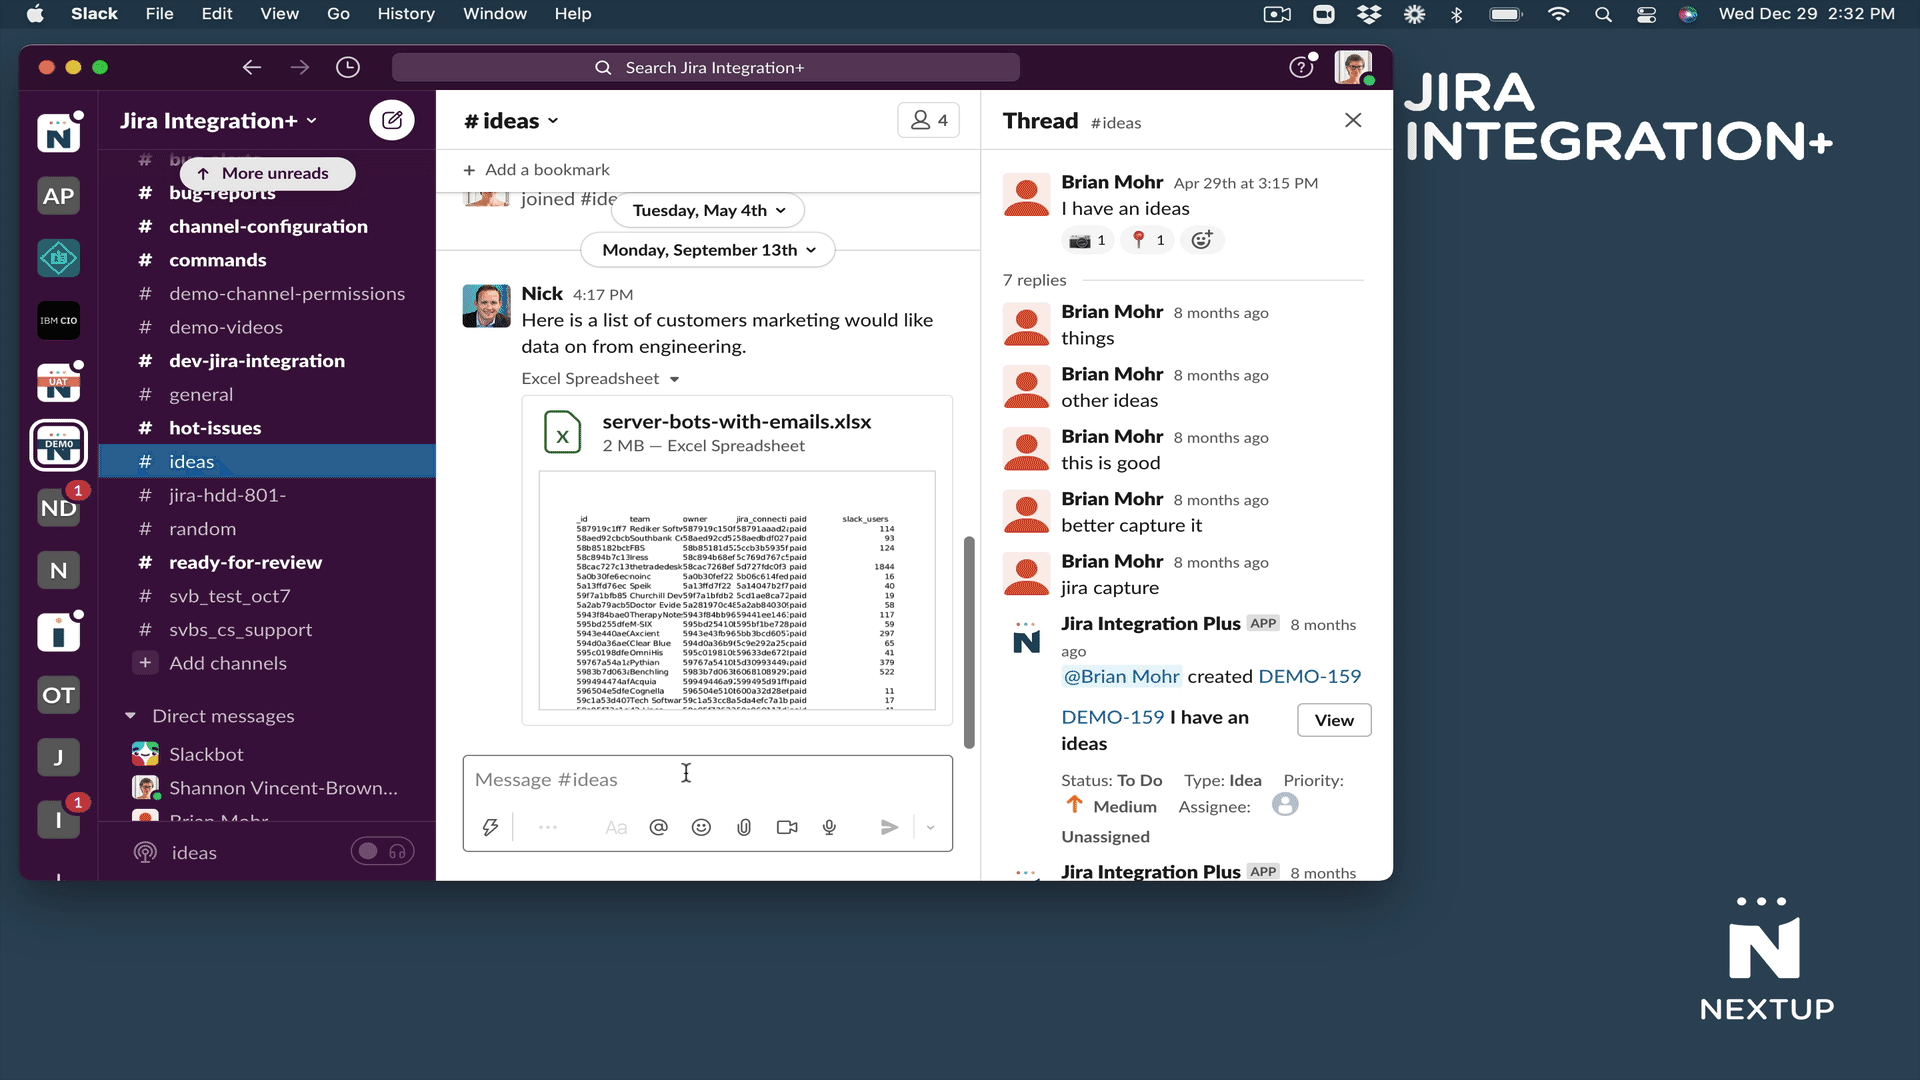The height and width of the screenshot is (1080, 1920).
Task: Attach a file with paperclip icon
Action: [x=744, y=827]
